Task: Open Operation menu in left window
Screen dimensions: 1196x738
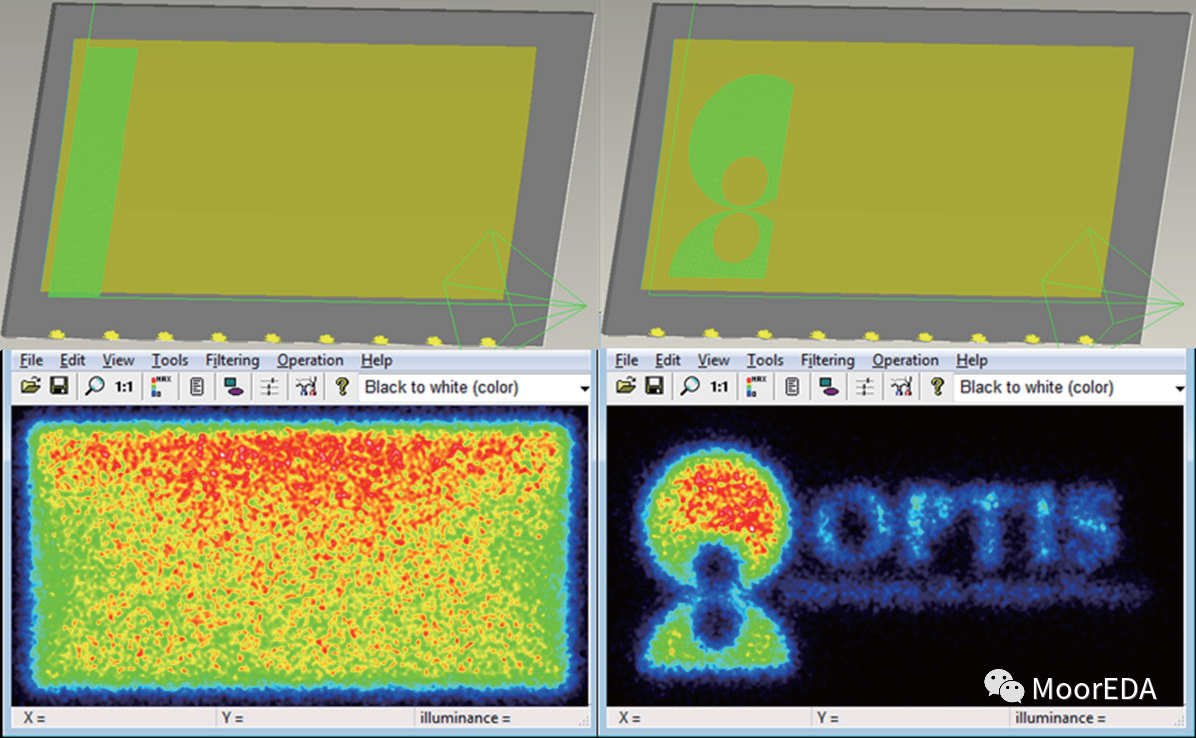Action: (x=310, y=360)
